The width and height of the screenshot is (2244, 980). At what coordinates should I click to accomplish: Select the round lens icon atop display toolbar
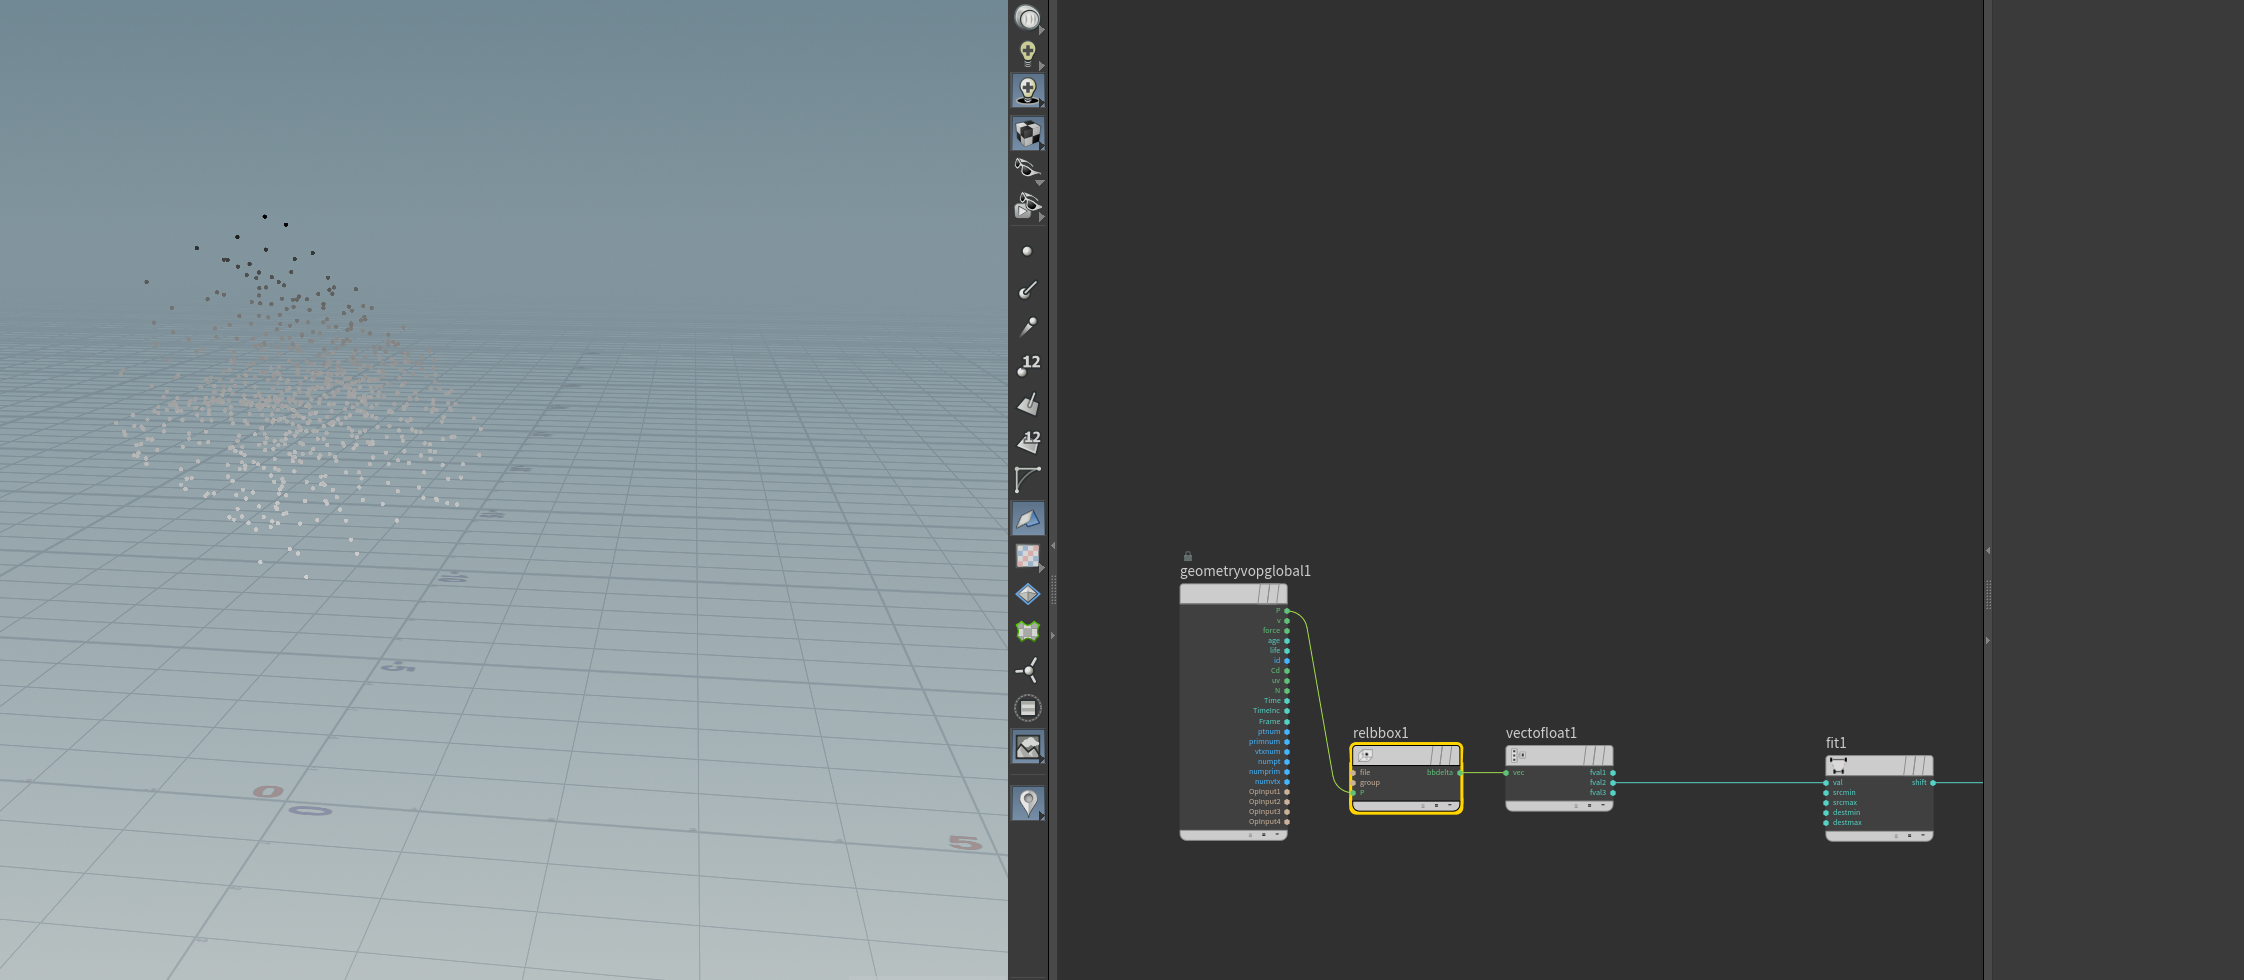click(x=1027, y=17)
